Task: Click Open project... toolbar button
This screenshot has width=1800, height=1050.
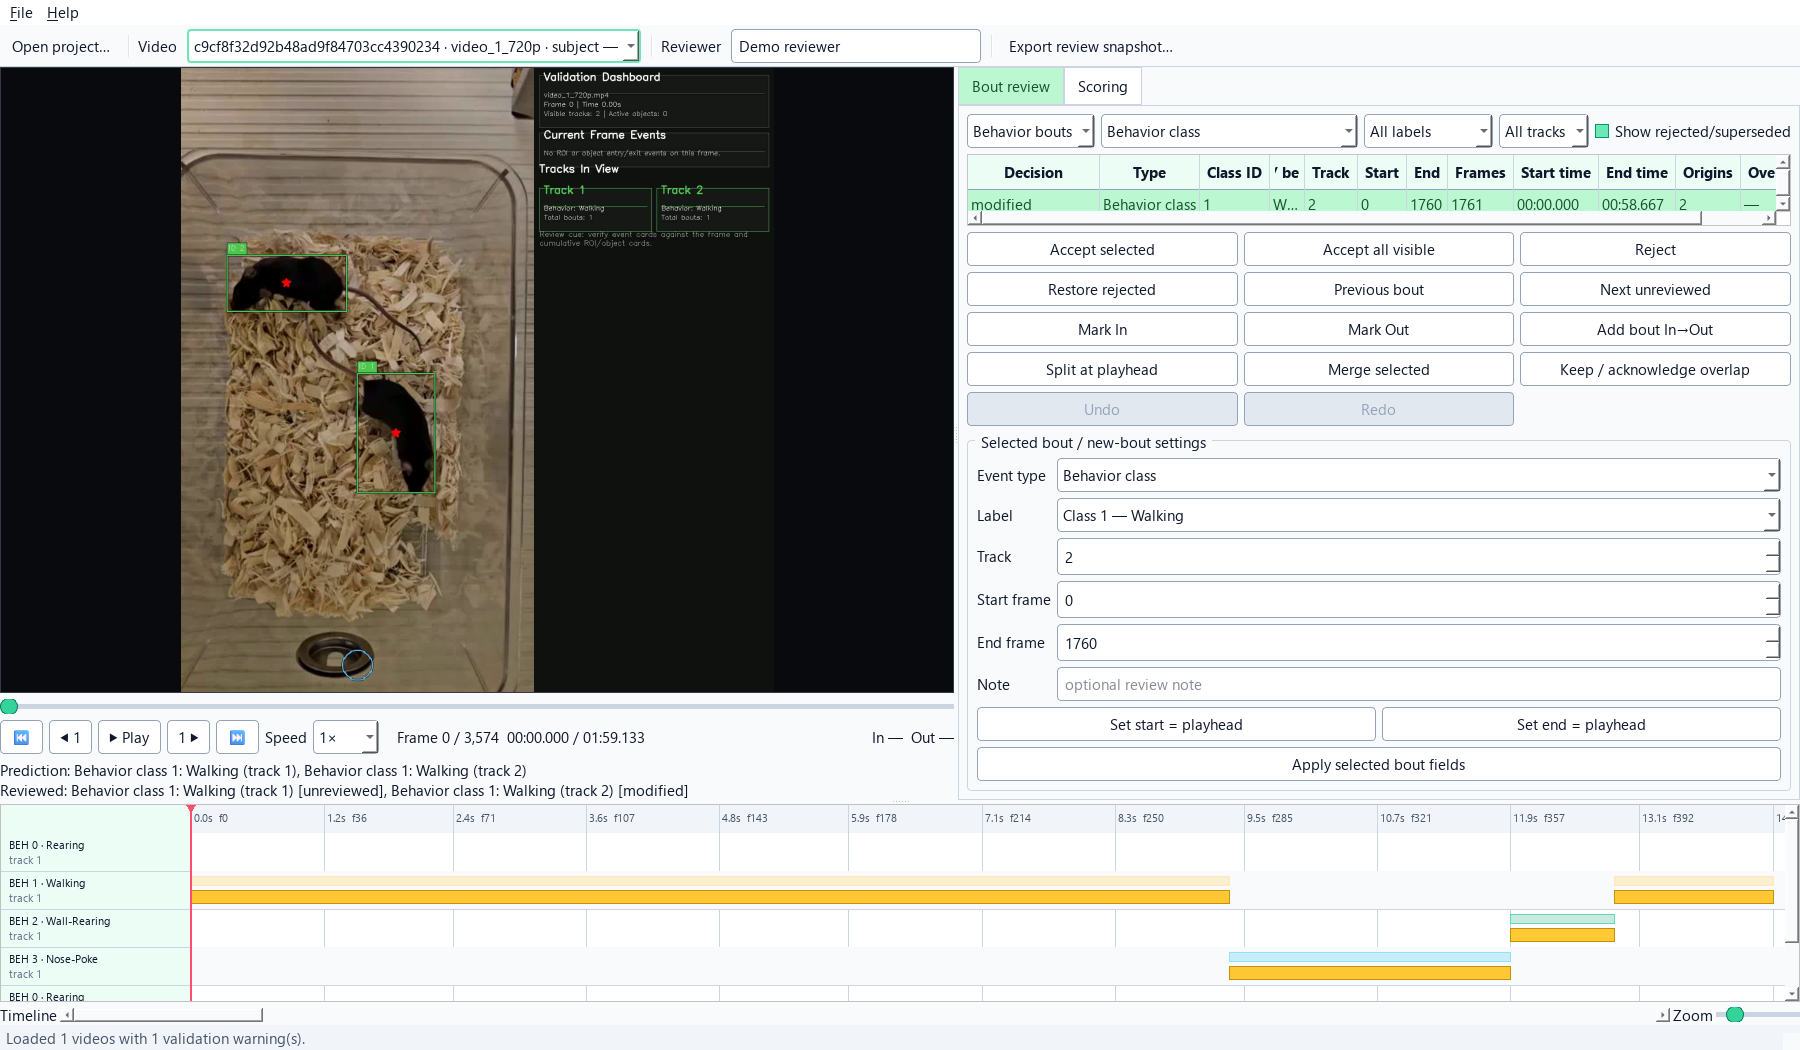Action: coord(61,46)
